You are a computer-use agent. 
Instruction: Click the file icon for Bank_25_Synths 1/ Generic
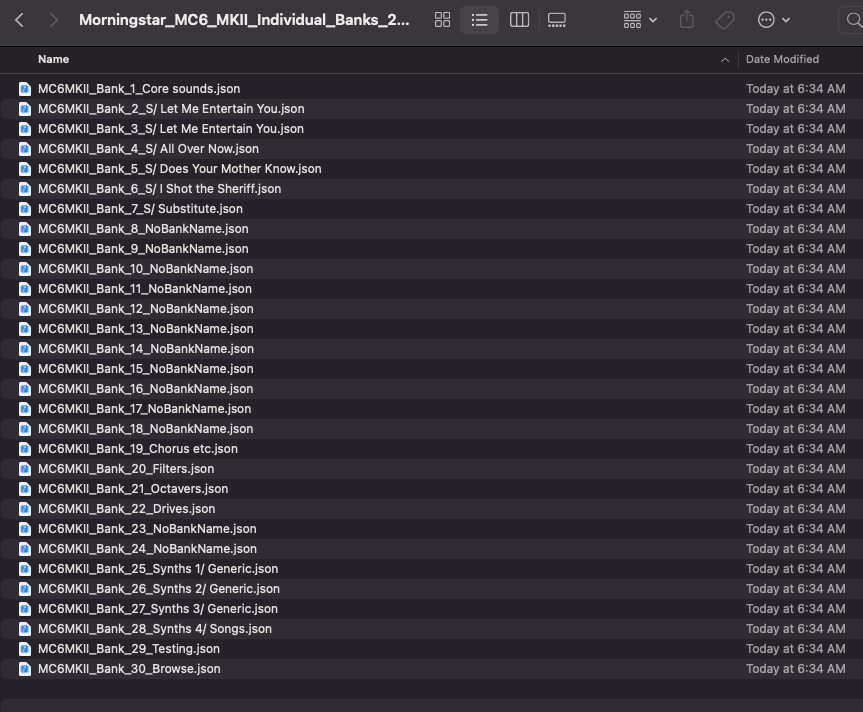pos(25,568)
